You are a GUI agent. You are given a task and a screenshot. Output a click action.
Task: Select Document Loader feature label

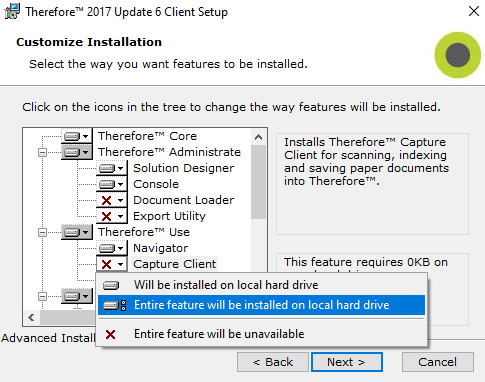(183, 200)
